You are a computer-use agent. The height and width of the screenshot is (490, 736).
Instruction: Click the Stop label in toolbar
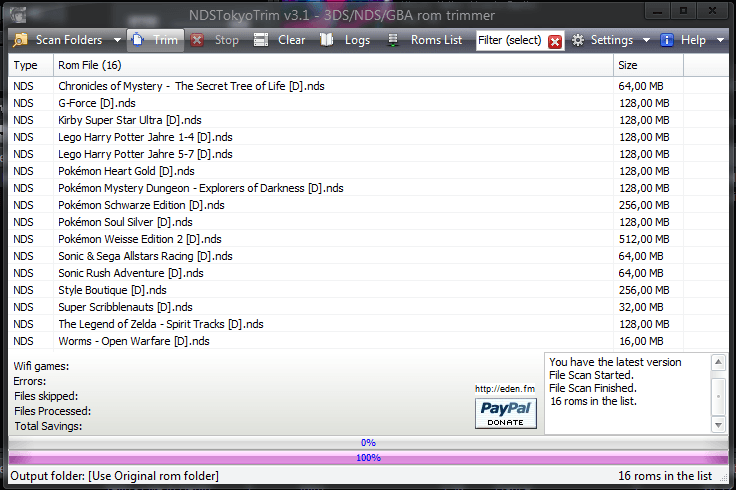click(x=227, y=40)
